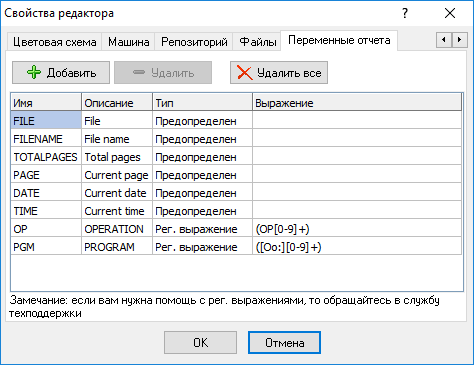Click the Выражение column header
Viewport: 474px width, 365px height.
(357, 103)
